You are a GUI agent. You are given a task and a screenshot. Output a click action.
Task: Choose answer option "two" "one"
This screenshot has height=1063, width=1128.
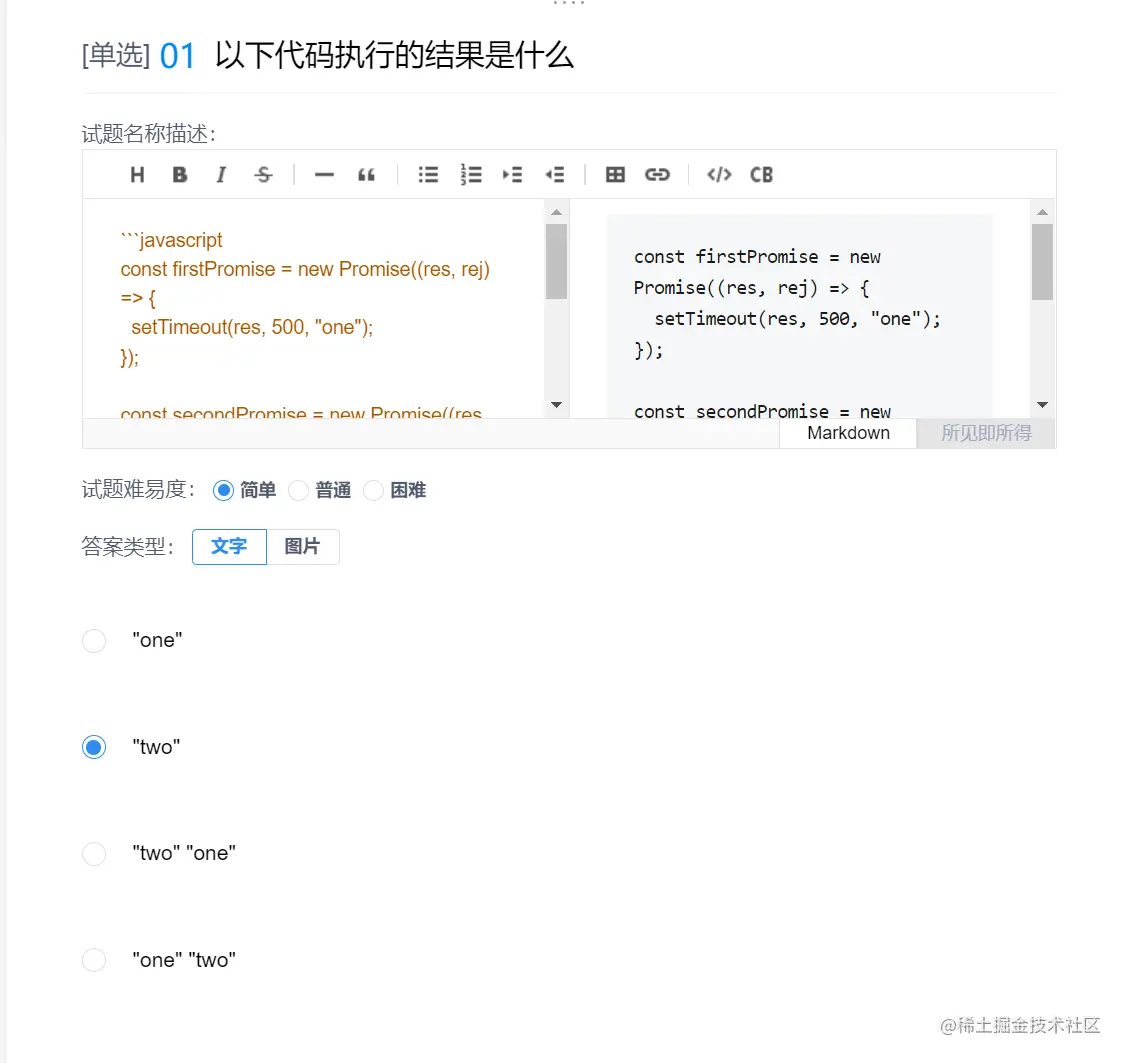click(x=94, y=854)
